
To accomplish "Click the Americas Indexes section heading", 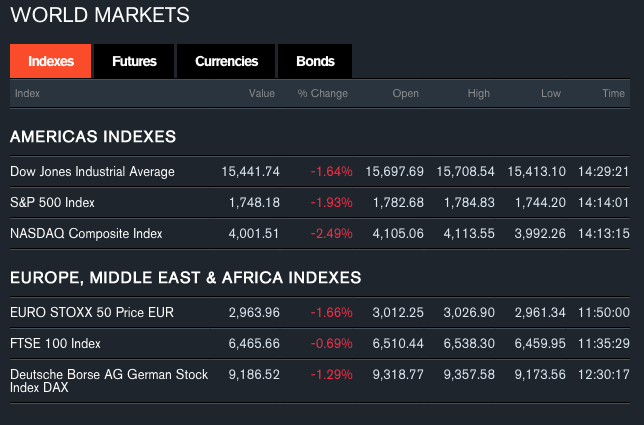I will (x=93, y=137).
